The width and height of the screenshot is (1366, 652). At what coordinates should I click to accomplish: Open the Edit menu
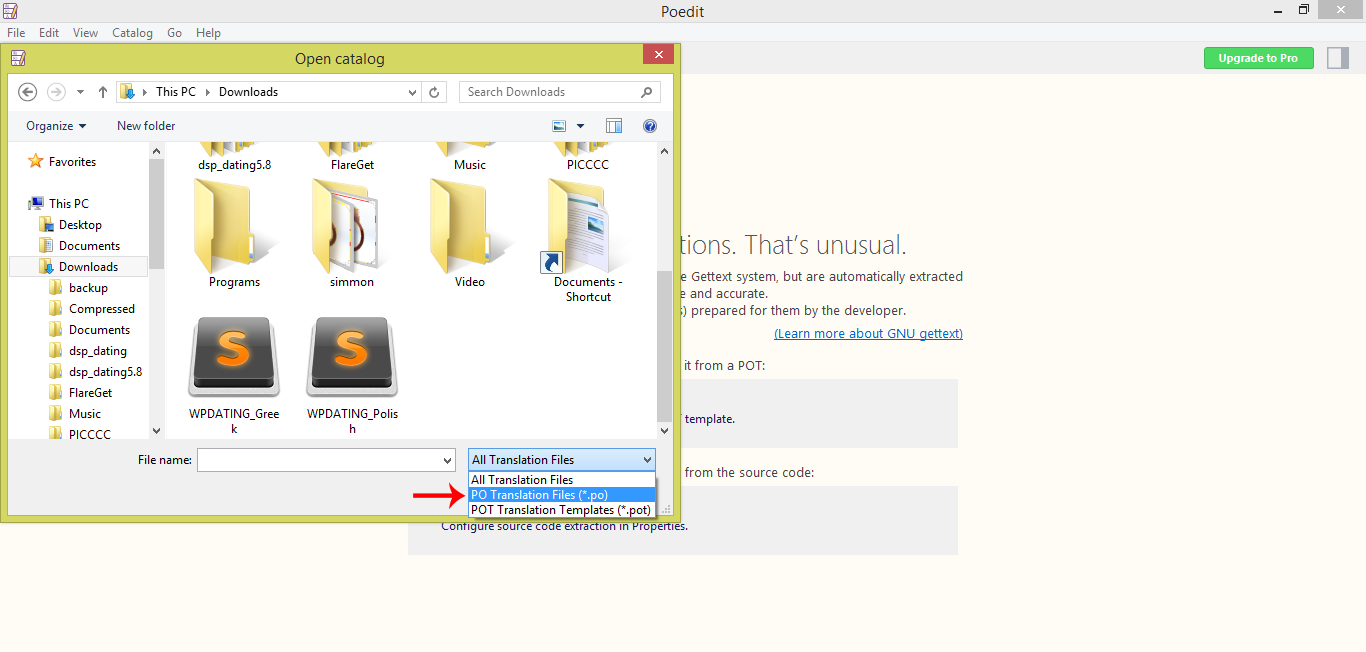point(49,33)
